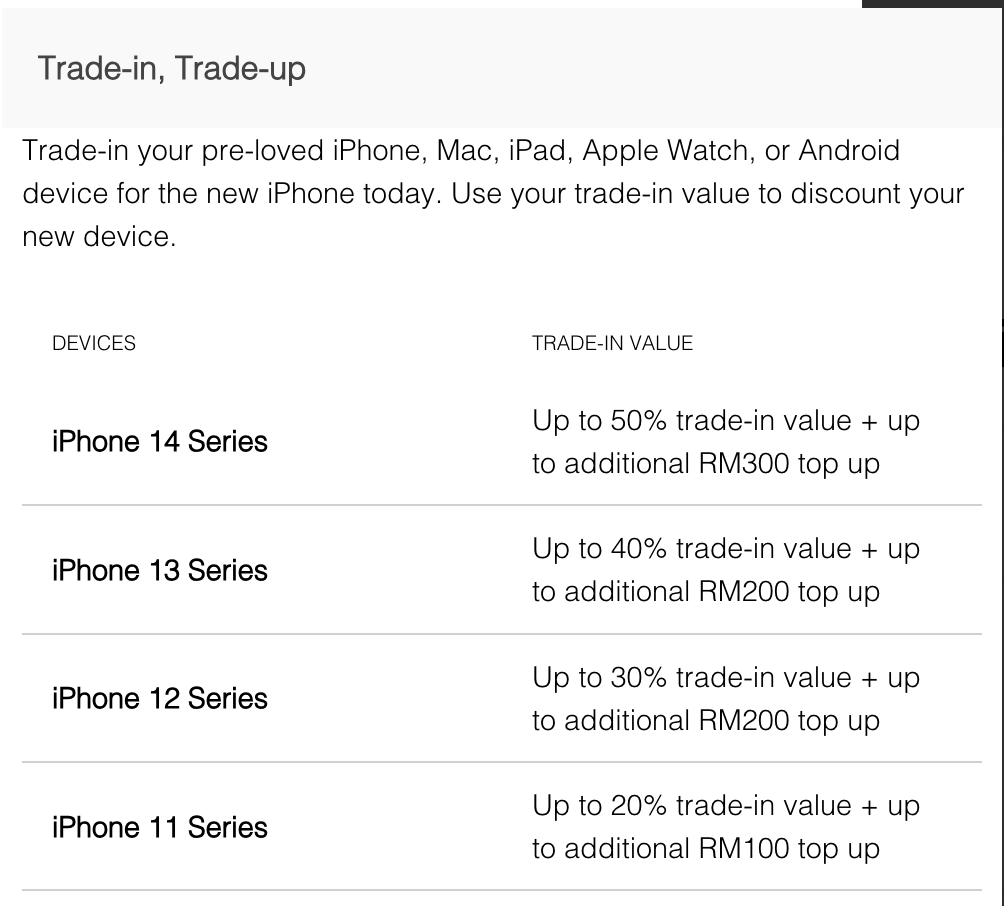
Task: Click the dark bar at top-right corner
Action: point(932,4)
